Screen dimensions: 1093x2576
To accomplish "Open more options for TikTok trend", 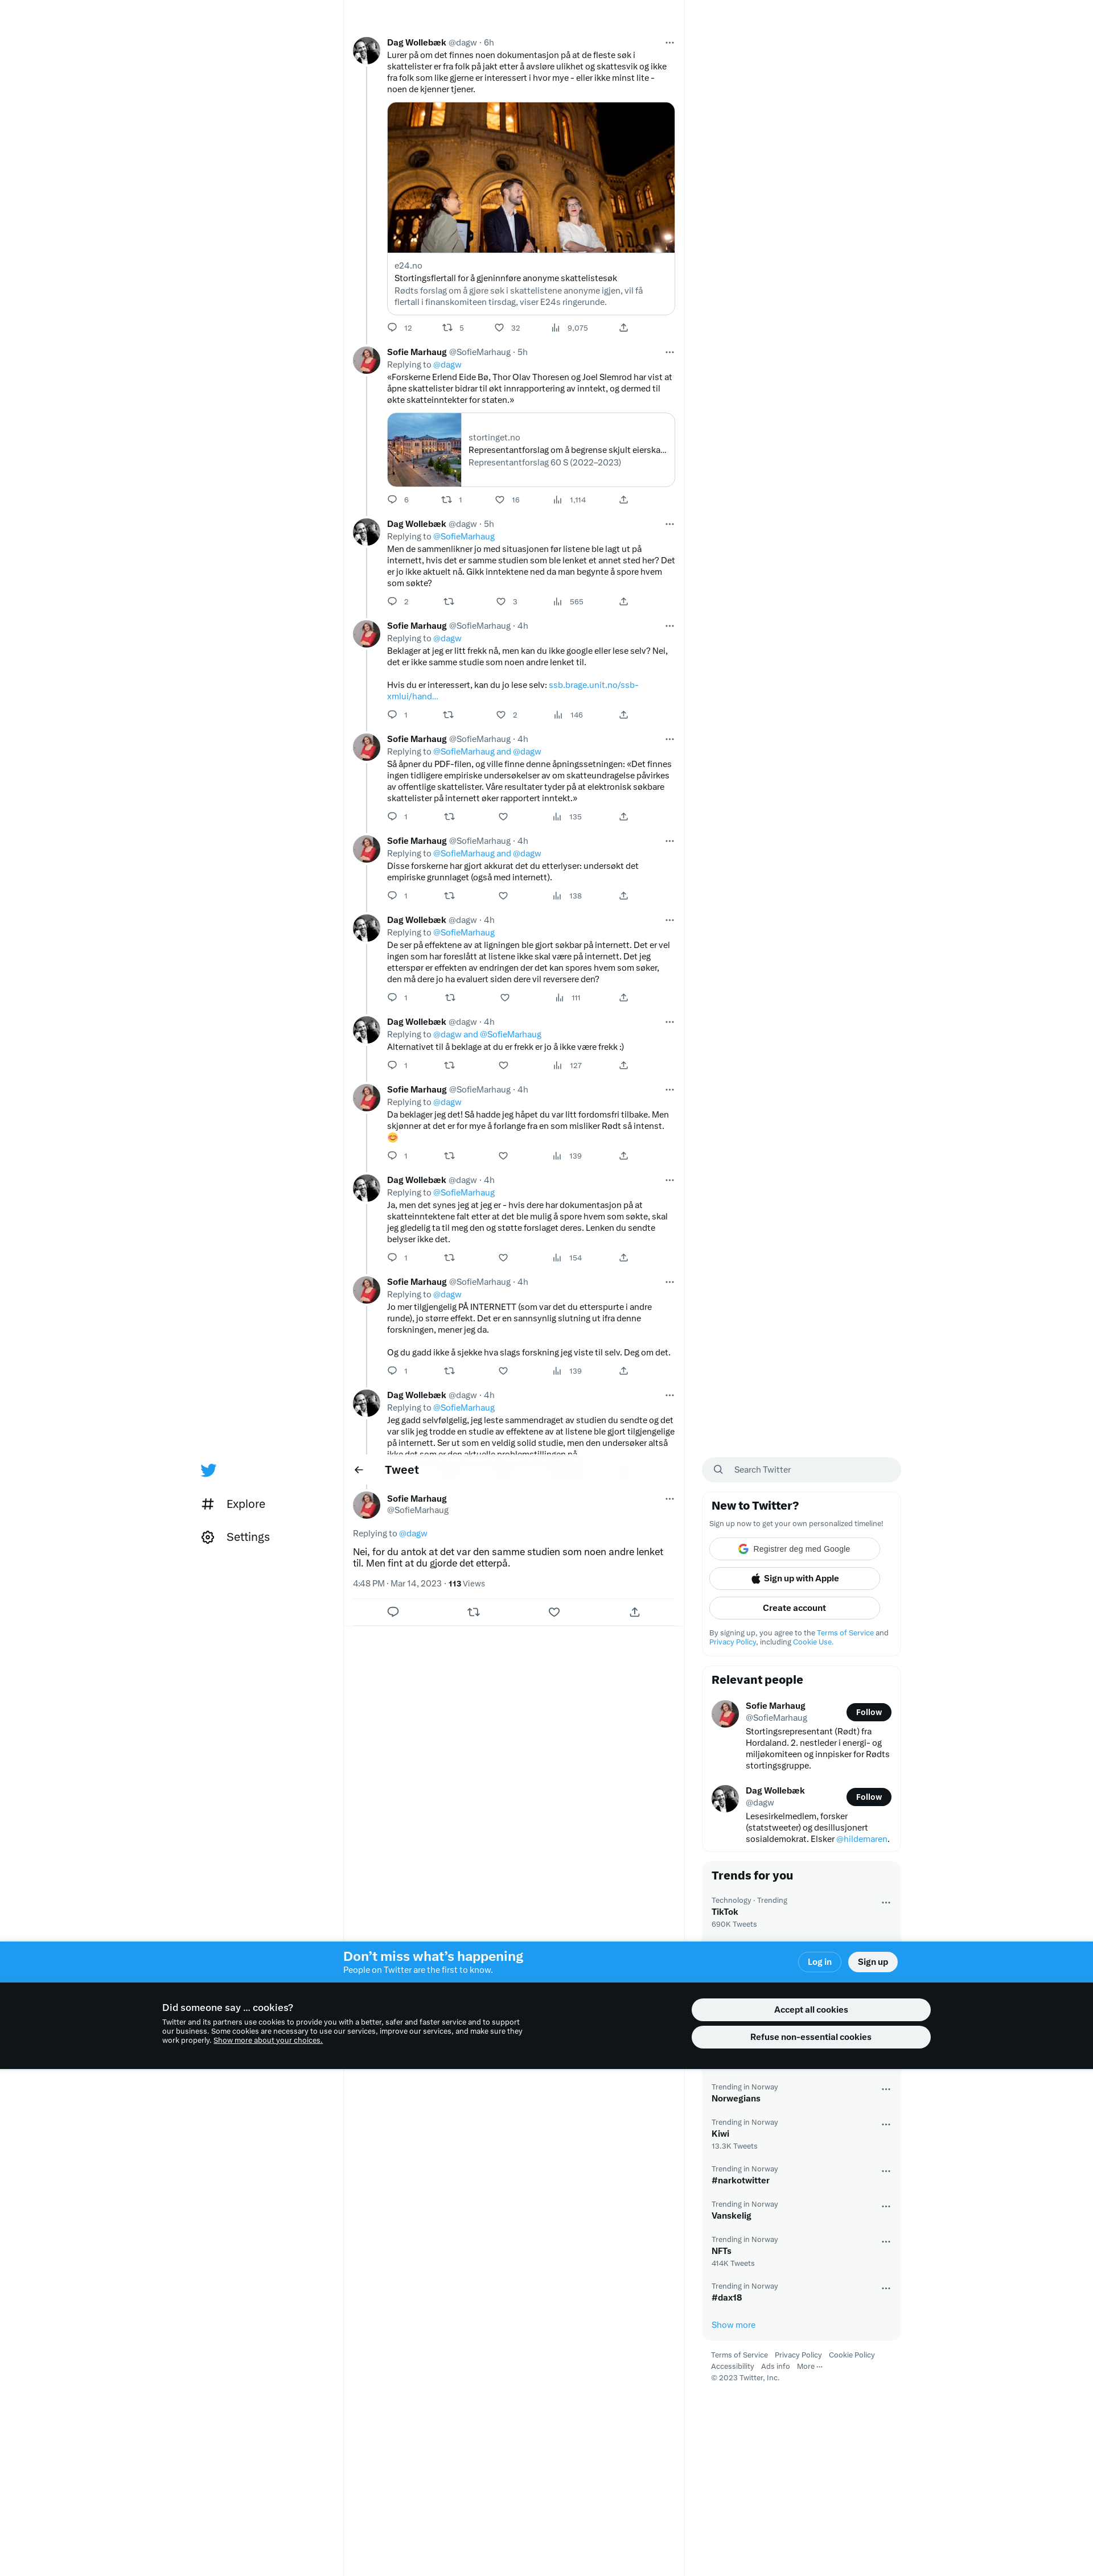I will 885,1903.
